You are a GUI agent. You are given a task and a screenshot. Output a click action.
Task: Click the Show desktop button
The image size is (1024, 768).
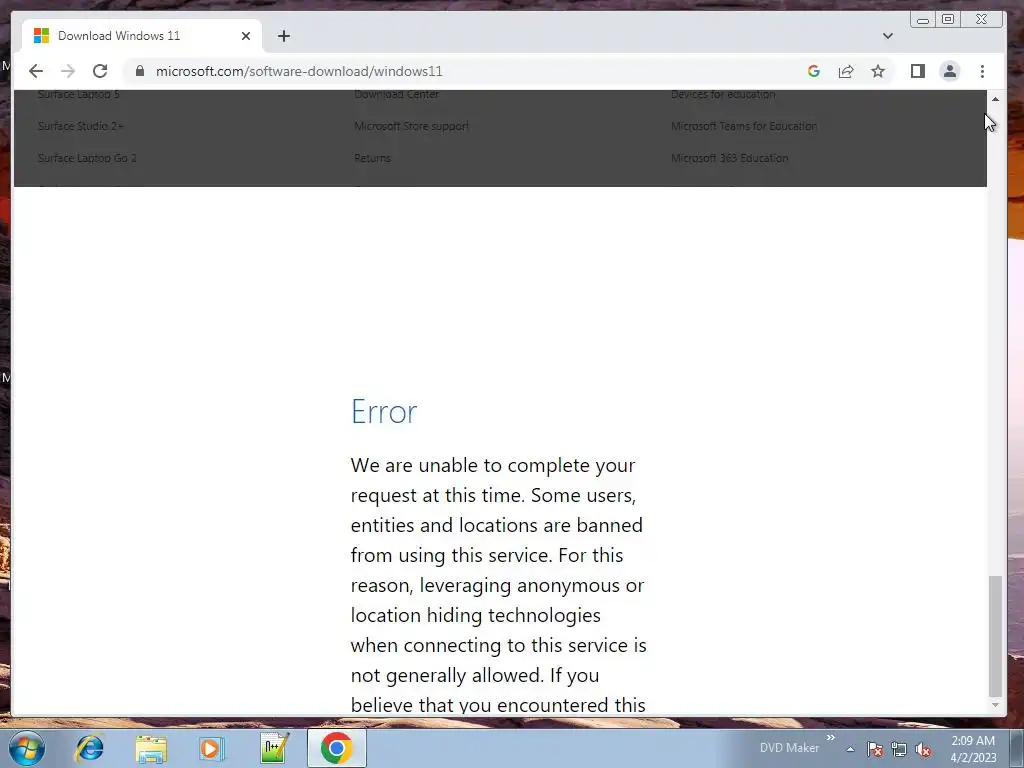[x=1017, y=748]
